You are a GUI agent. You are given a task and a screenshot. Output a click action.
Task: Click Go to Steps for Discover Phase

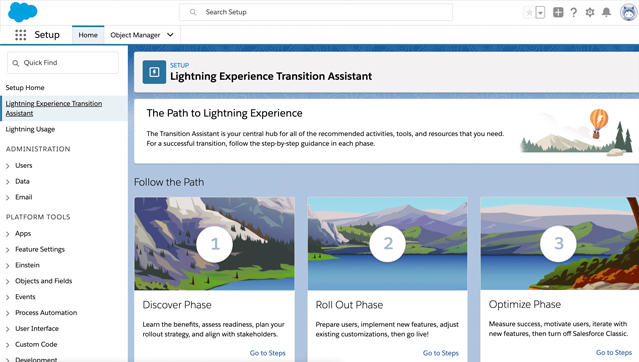point(268,353)
